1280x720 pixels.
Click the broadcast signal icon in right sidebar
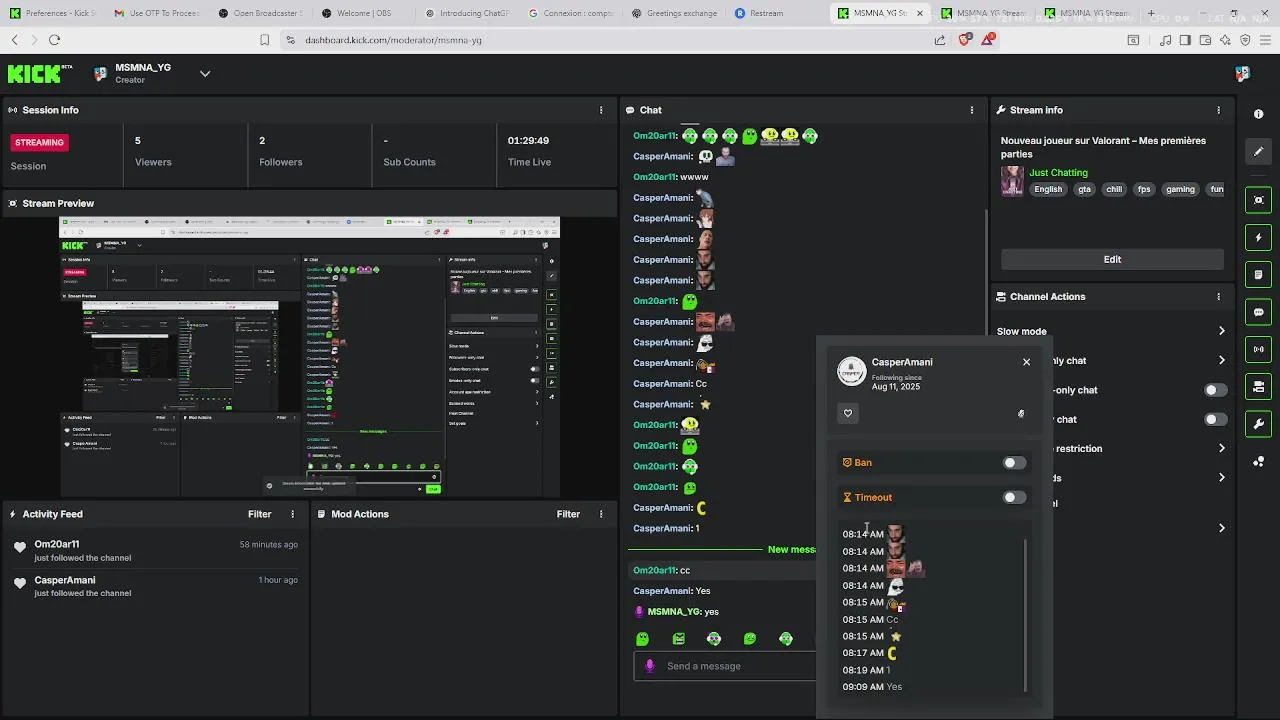pos(1259,349)
